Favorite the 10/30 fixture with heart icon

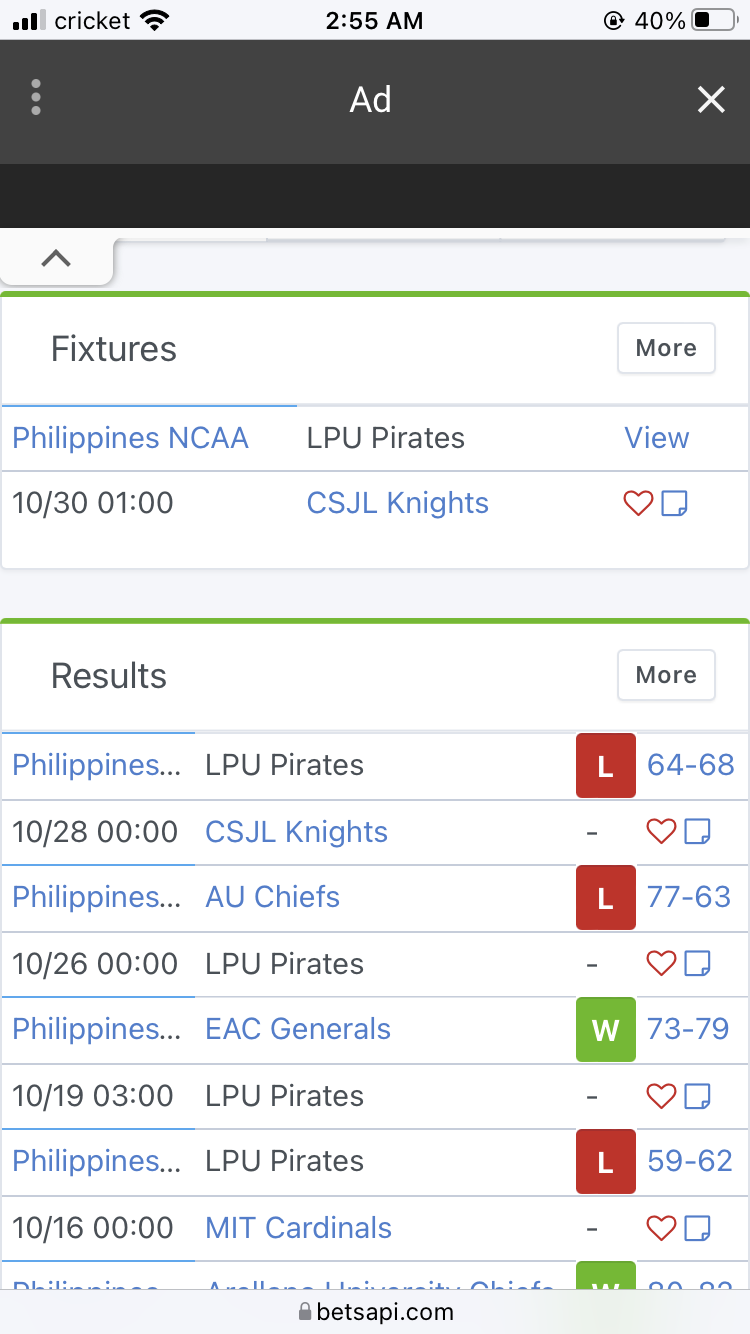tap(638, 504)
